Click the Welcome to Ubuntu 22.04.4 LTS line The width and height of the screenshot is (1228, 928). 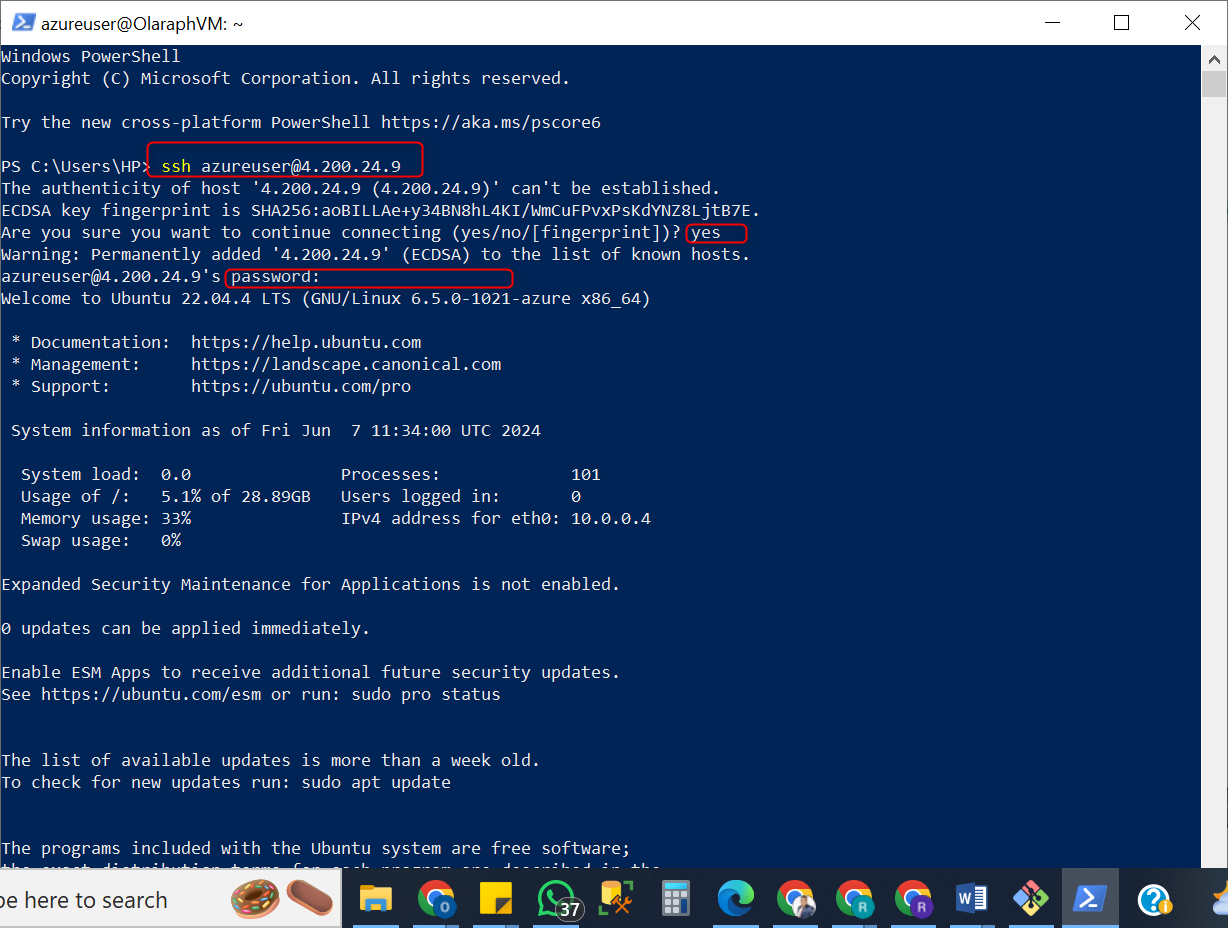326,298
